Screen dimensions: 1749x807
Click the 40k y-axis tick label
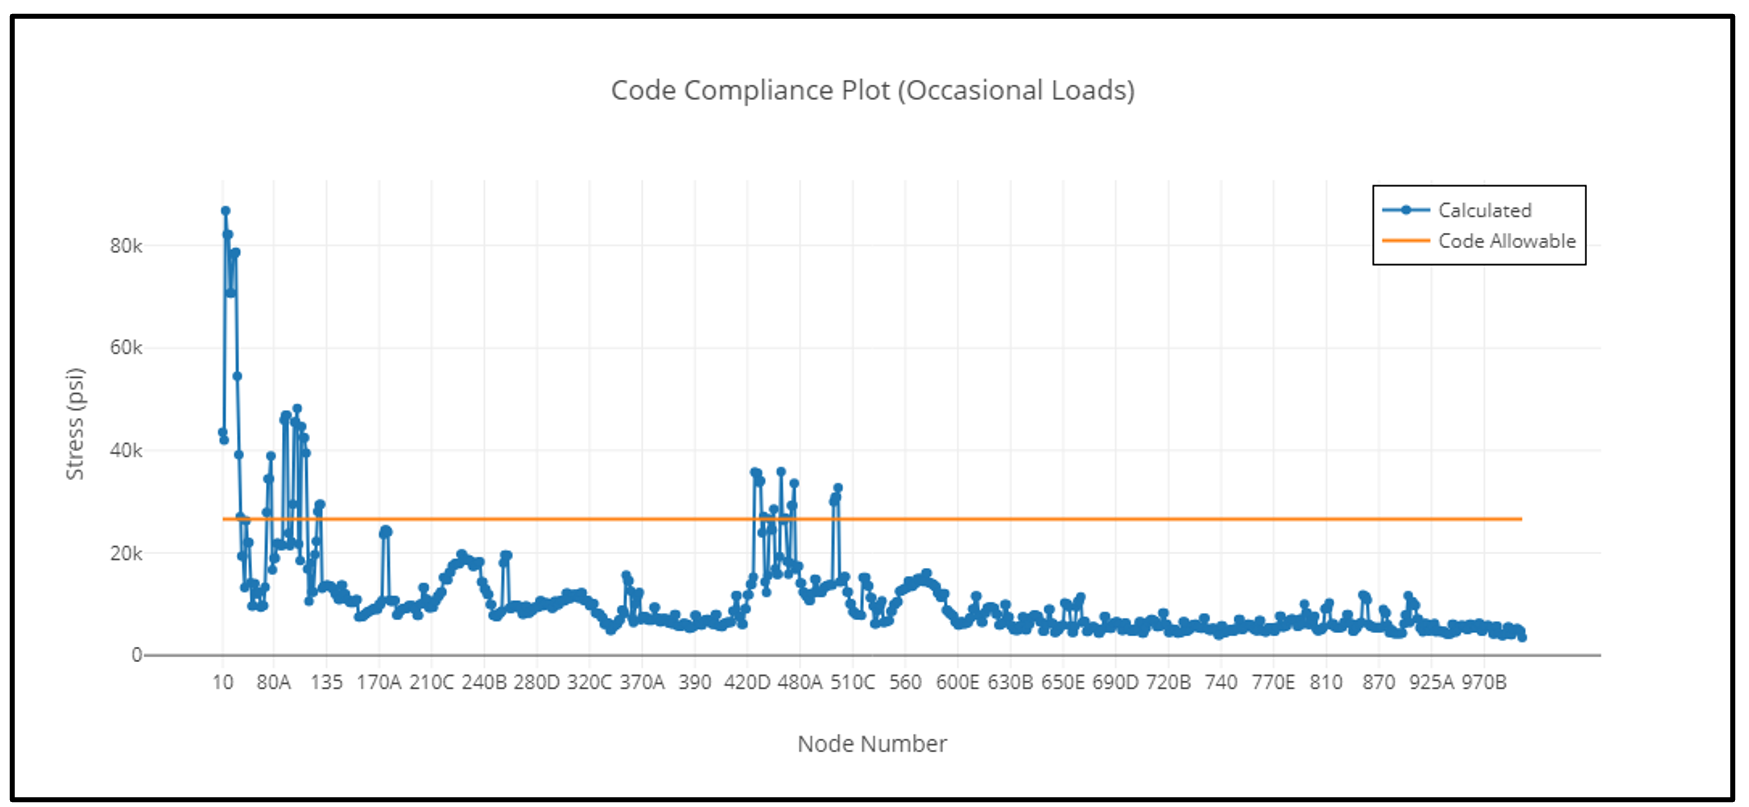[x=126, y=451]
